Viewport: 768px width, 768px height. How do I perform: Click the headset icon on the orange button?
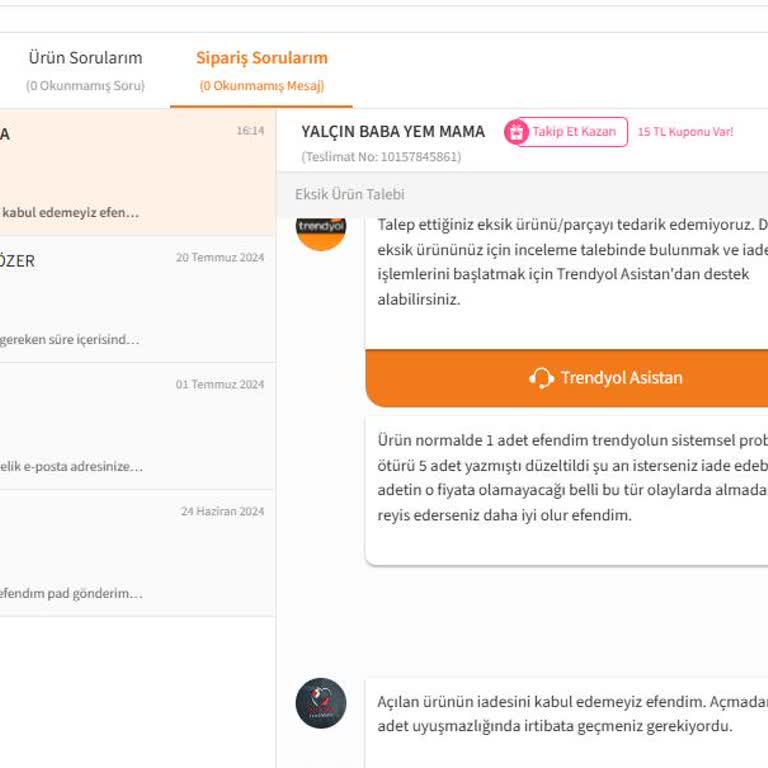pyautogui.click(x=541, y=378)
